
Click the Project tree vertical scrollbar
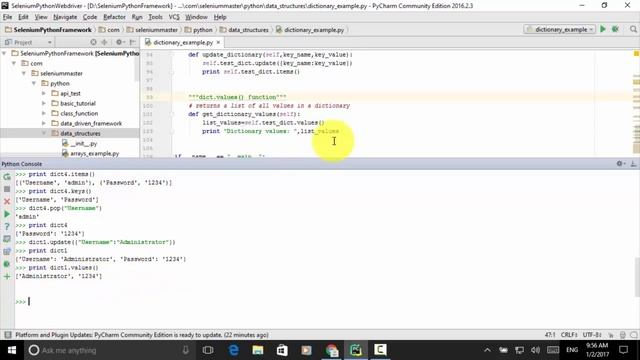tap(137, 65)
